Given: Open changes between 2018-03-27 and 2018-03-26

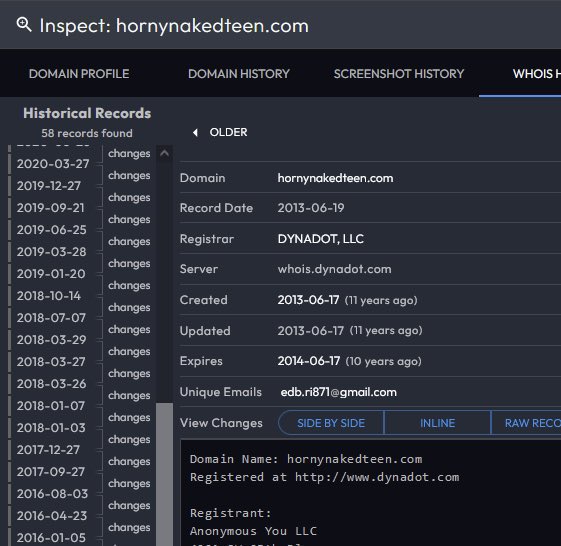Looking at the screenshot, I should tap(129, 373).
